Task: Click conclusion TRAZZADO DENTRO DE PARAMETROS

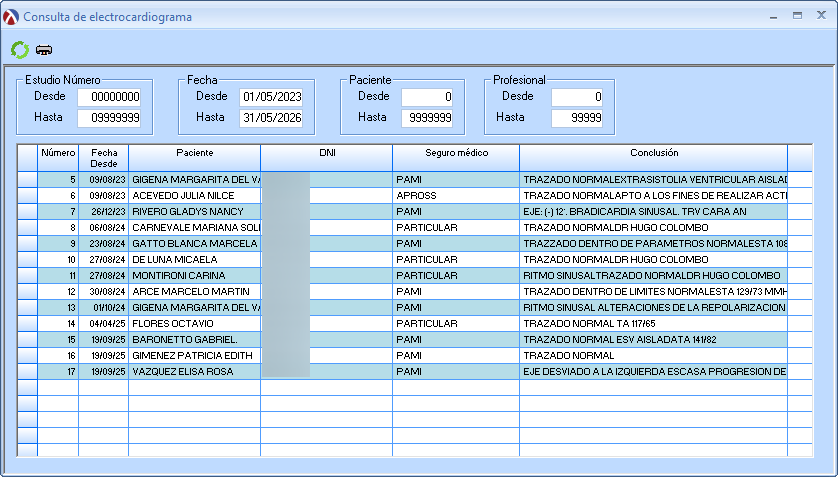Action: pos(655,244)
